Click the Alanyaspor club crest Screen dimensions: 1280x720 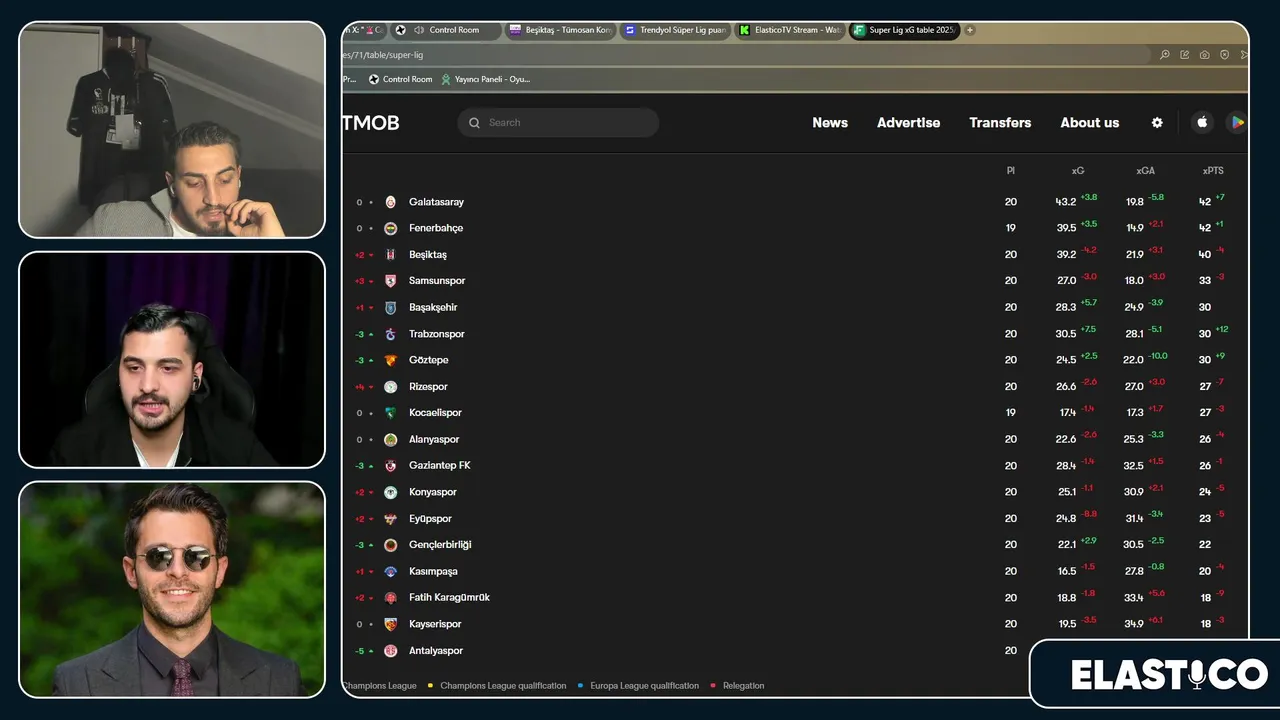[391, 440]
